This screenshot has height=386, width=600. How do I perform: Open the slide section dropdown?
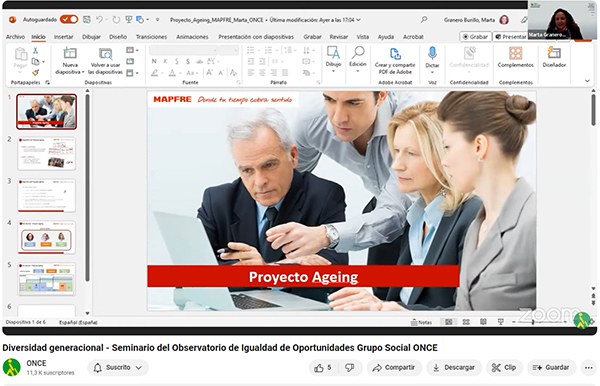pyautogui.click(x=132, y=73)
